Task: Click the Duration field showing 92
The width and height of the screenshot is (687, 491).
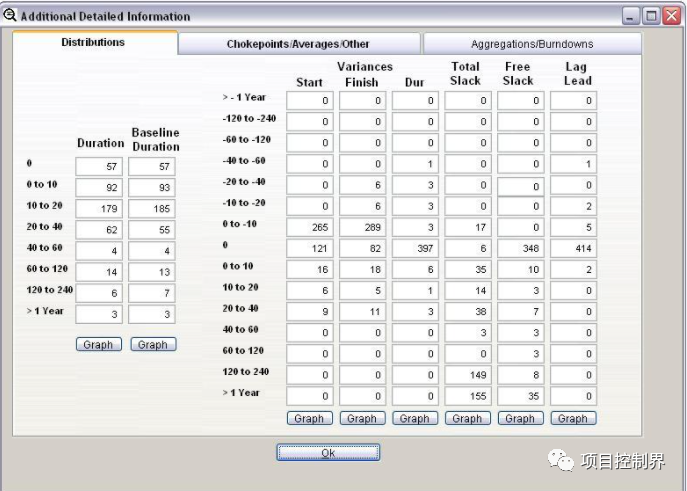Action: click(x=99, y=187)
